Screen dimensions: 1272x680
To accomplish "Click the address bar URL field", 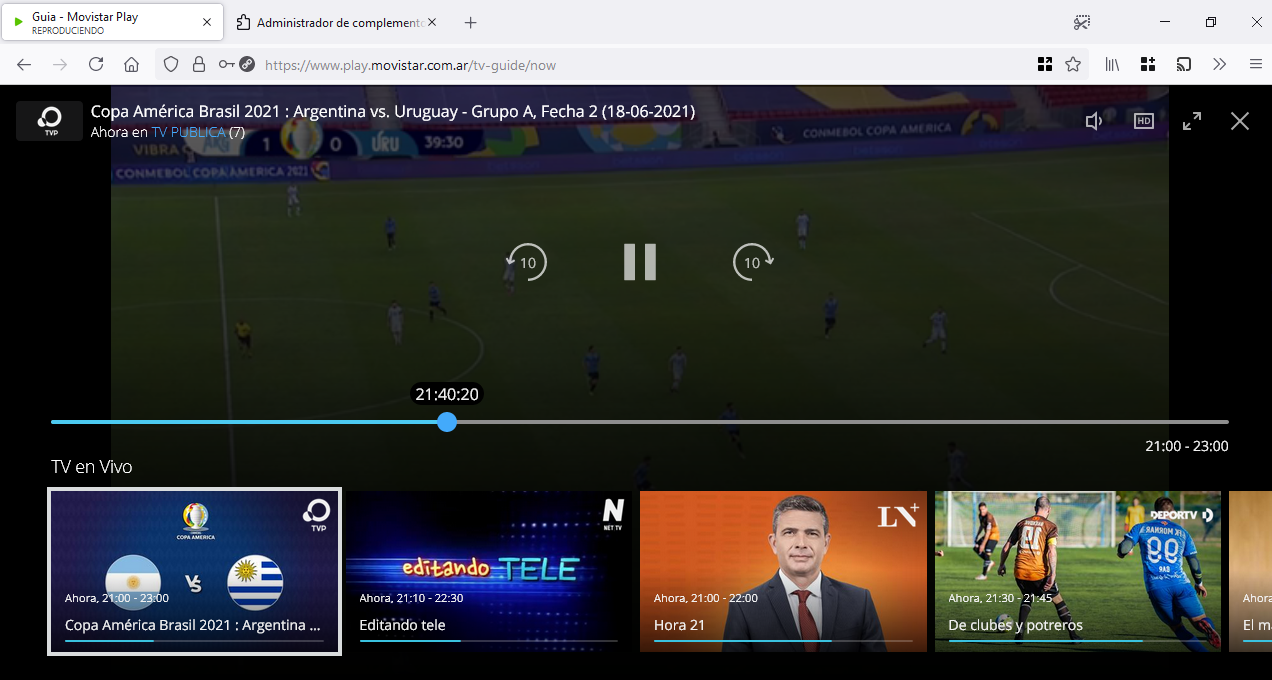I will [x=640, y=65].
